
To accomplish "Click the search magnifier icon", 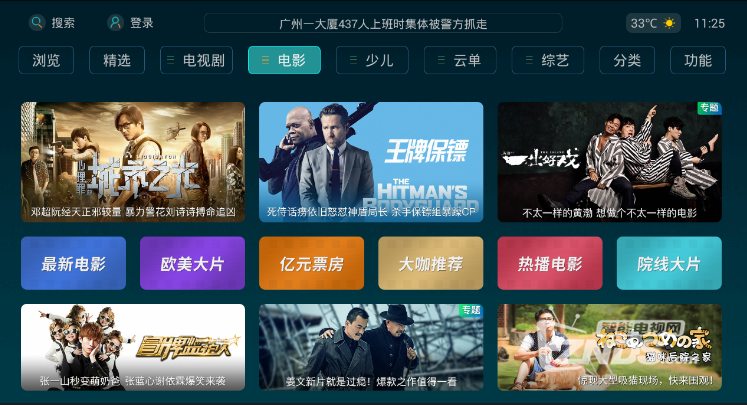I will pyautogui.click(x=37, y=22).
